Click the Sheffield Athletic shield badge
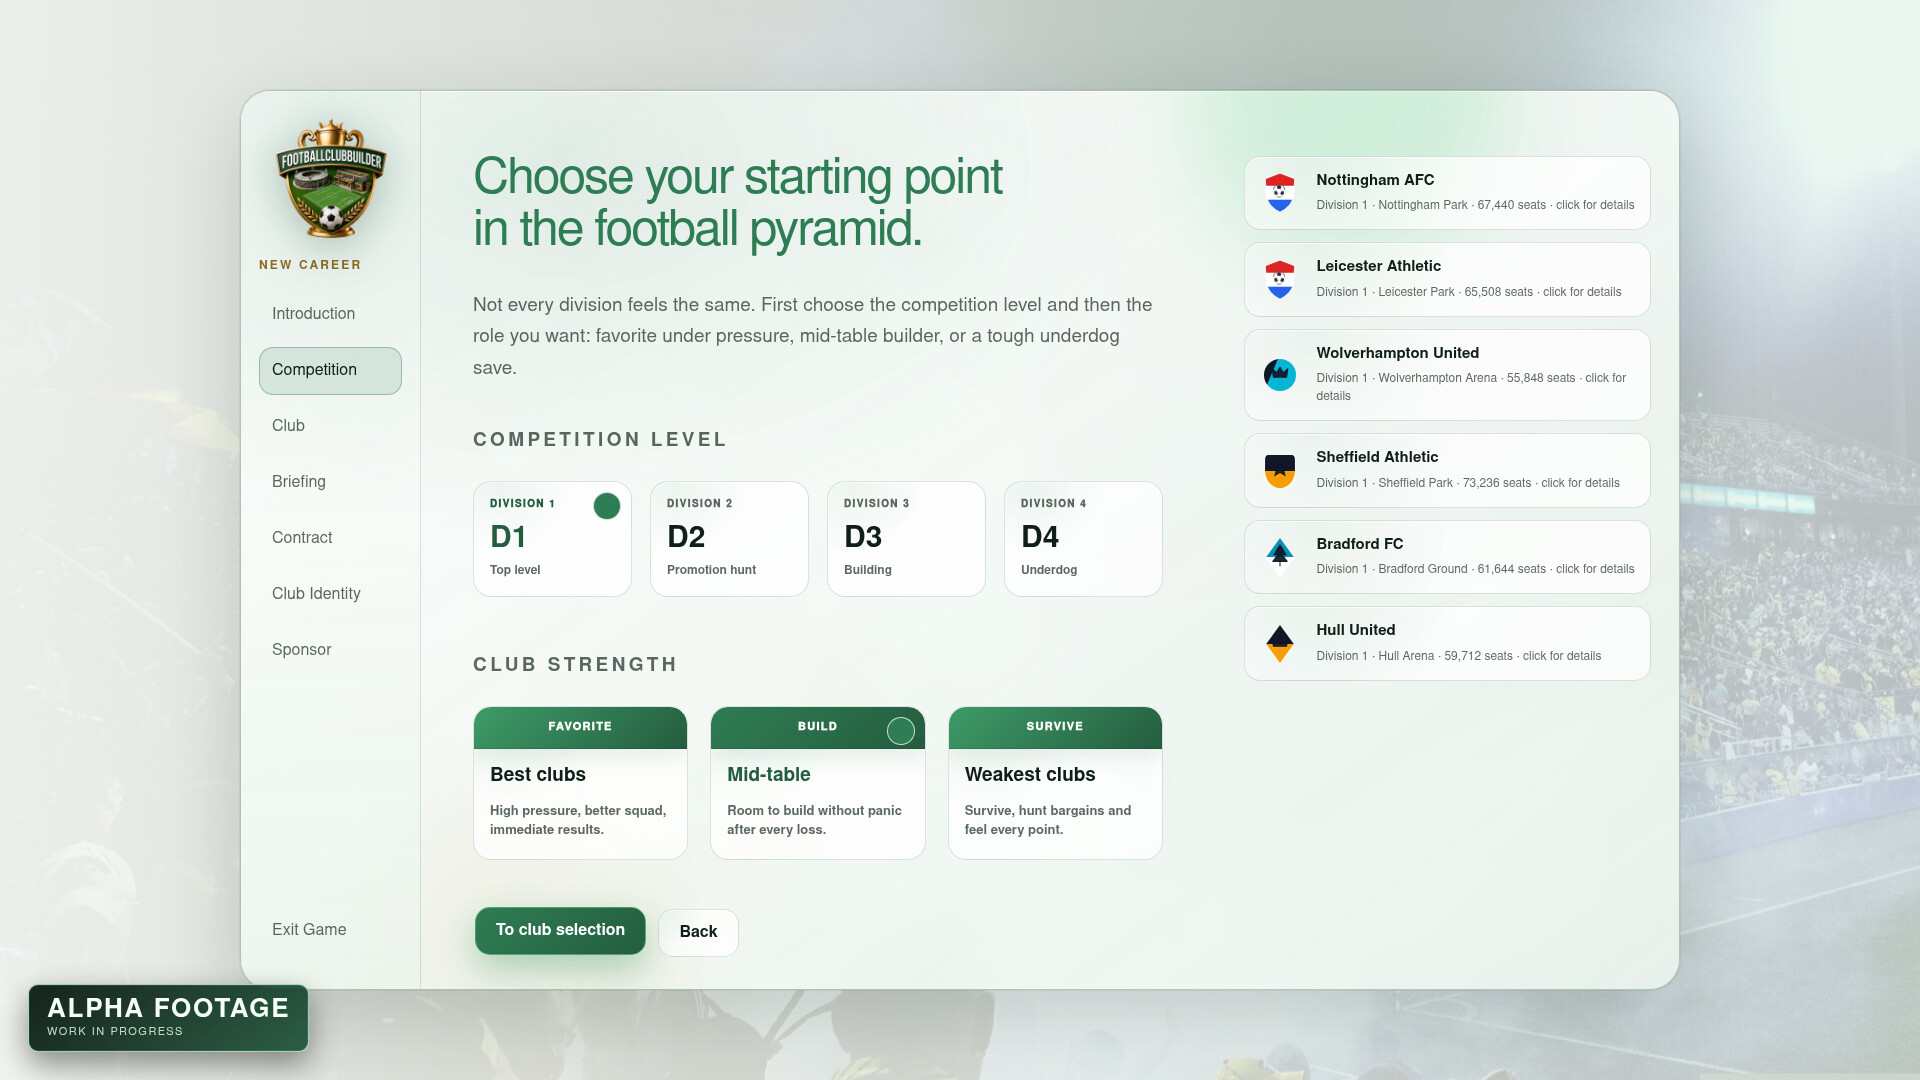Viewport: 1920px width, 1080px height. coord(1279,471)
